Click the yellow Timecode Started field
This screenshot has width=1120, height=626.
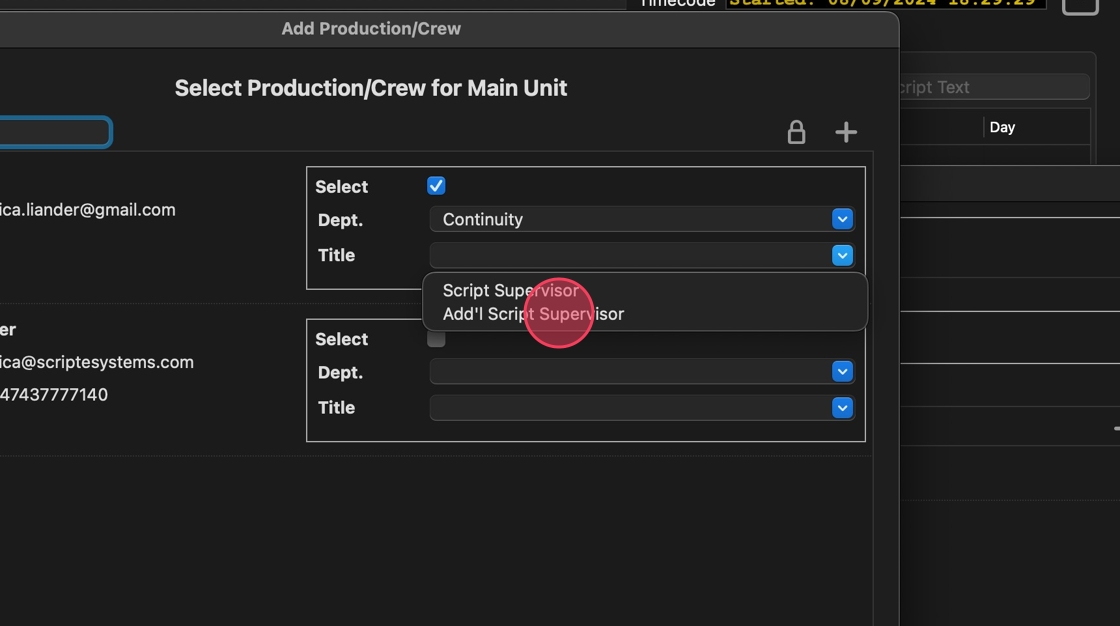click(885, 4)
